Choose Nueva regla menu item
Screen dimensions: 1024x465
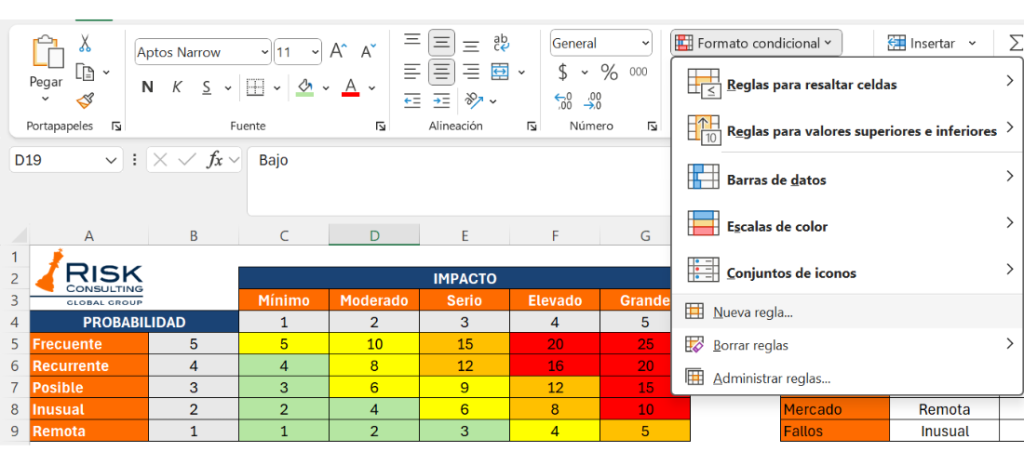[847, 312]
